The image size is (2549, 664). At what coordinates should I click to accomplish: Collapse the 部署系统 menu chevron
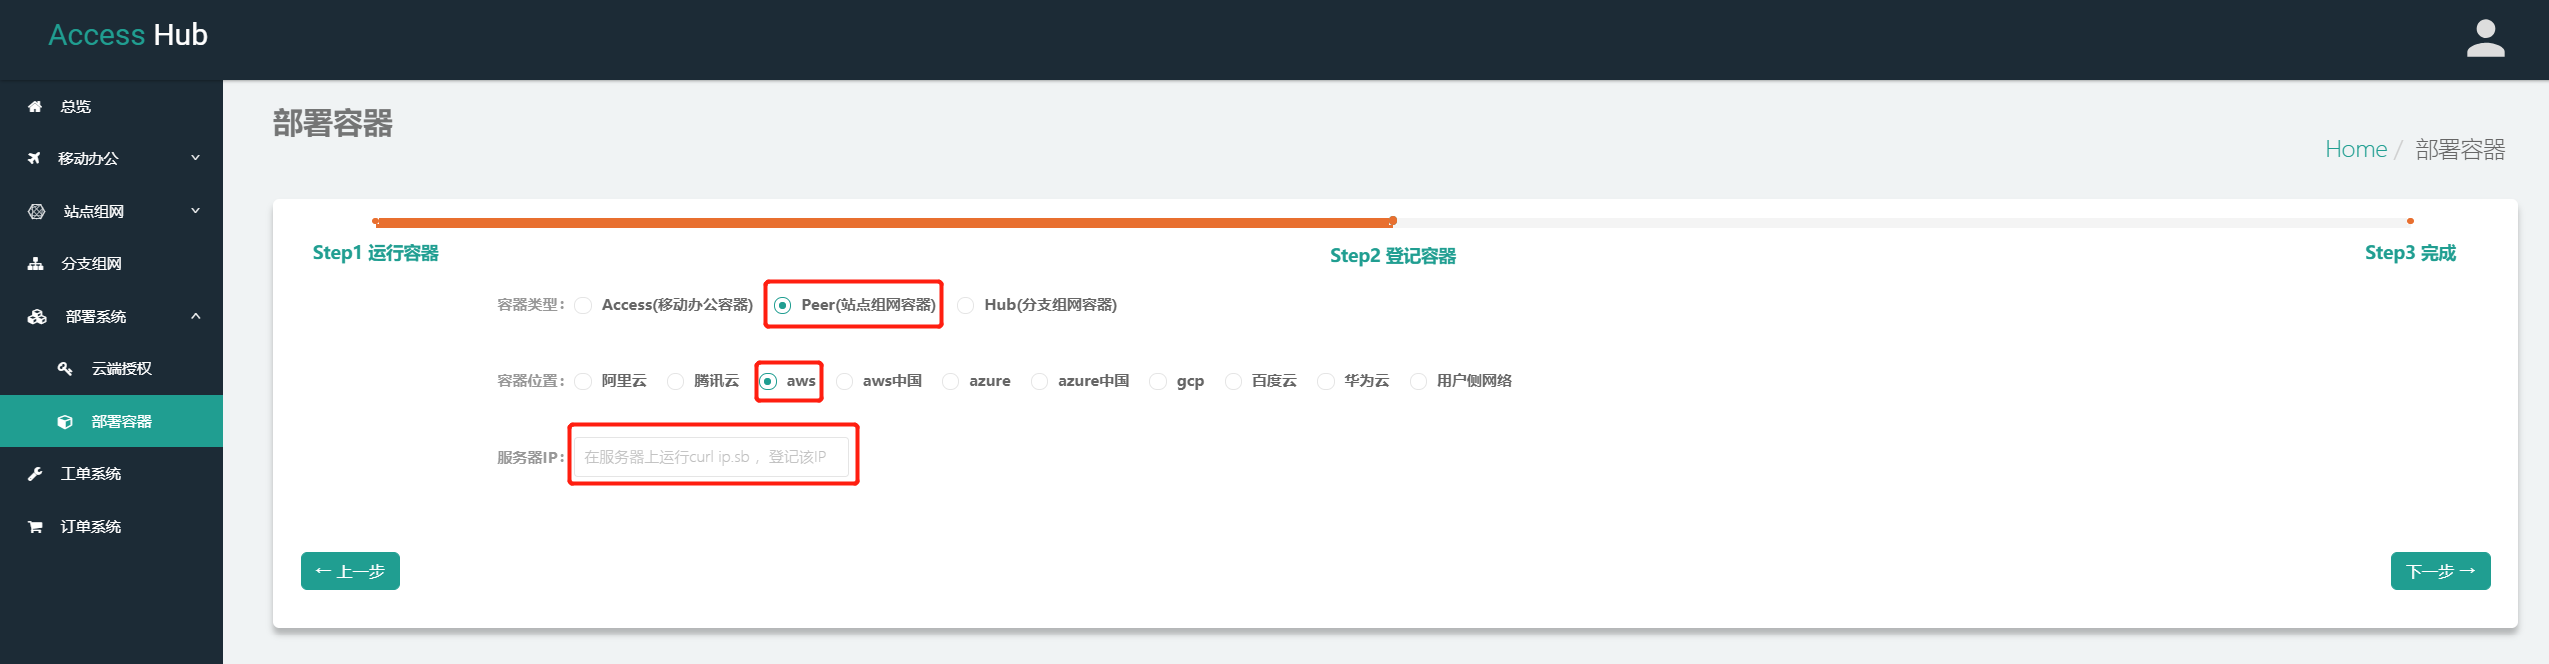[196, 316]
